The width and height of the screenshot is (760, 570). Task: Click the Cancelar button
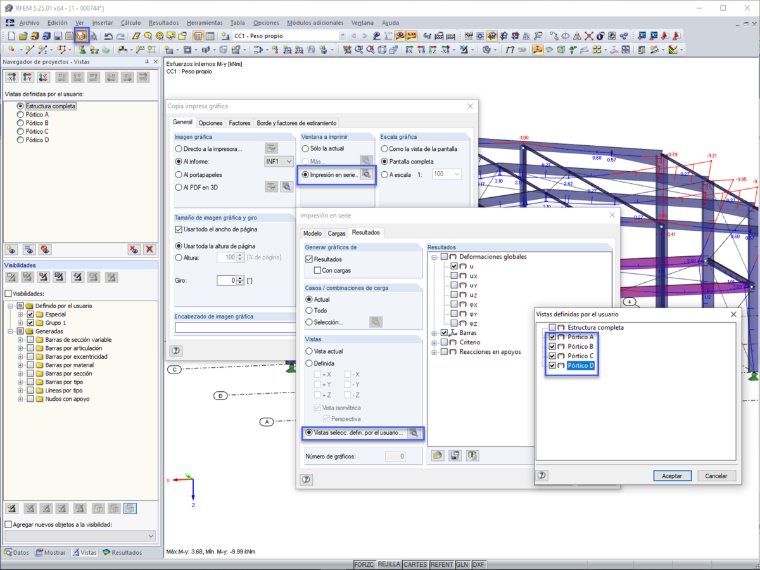tap(716, 476)
